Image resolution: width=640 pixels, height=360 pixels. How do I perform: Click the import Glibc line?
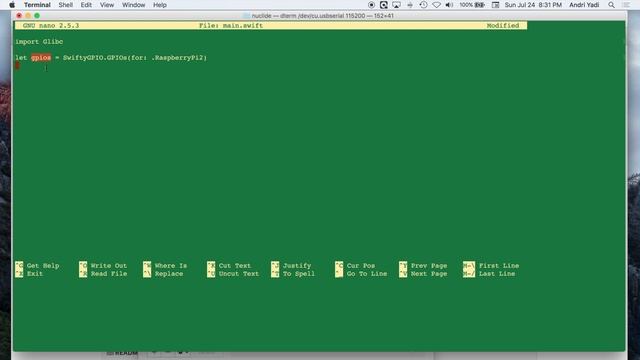39,42
